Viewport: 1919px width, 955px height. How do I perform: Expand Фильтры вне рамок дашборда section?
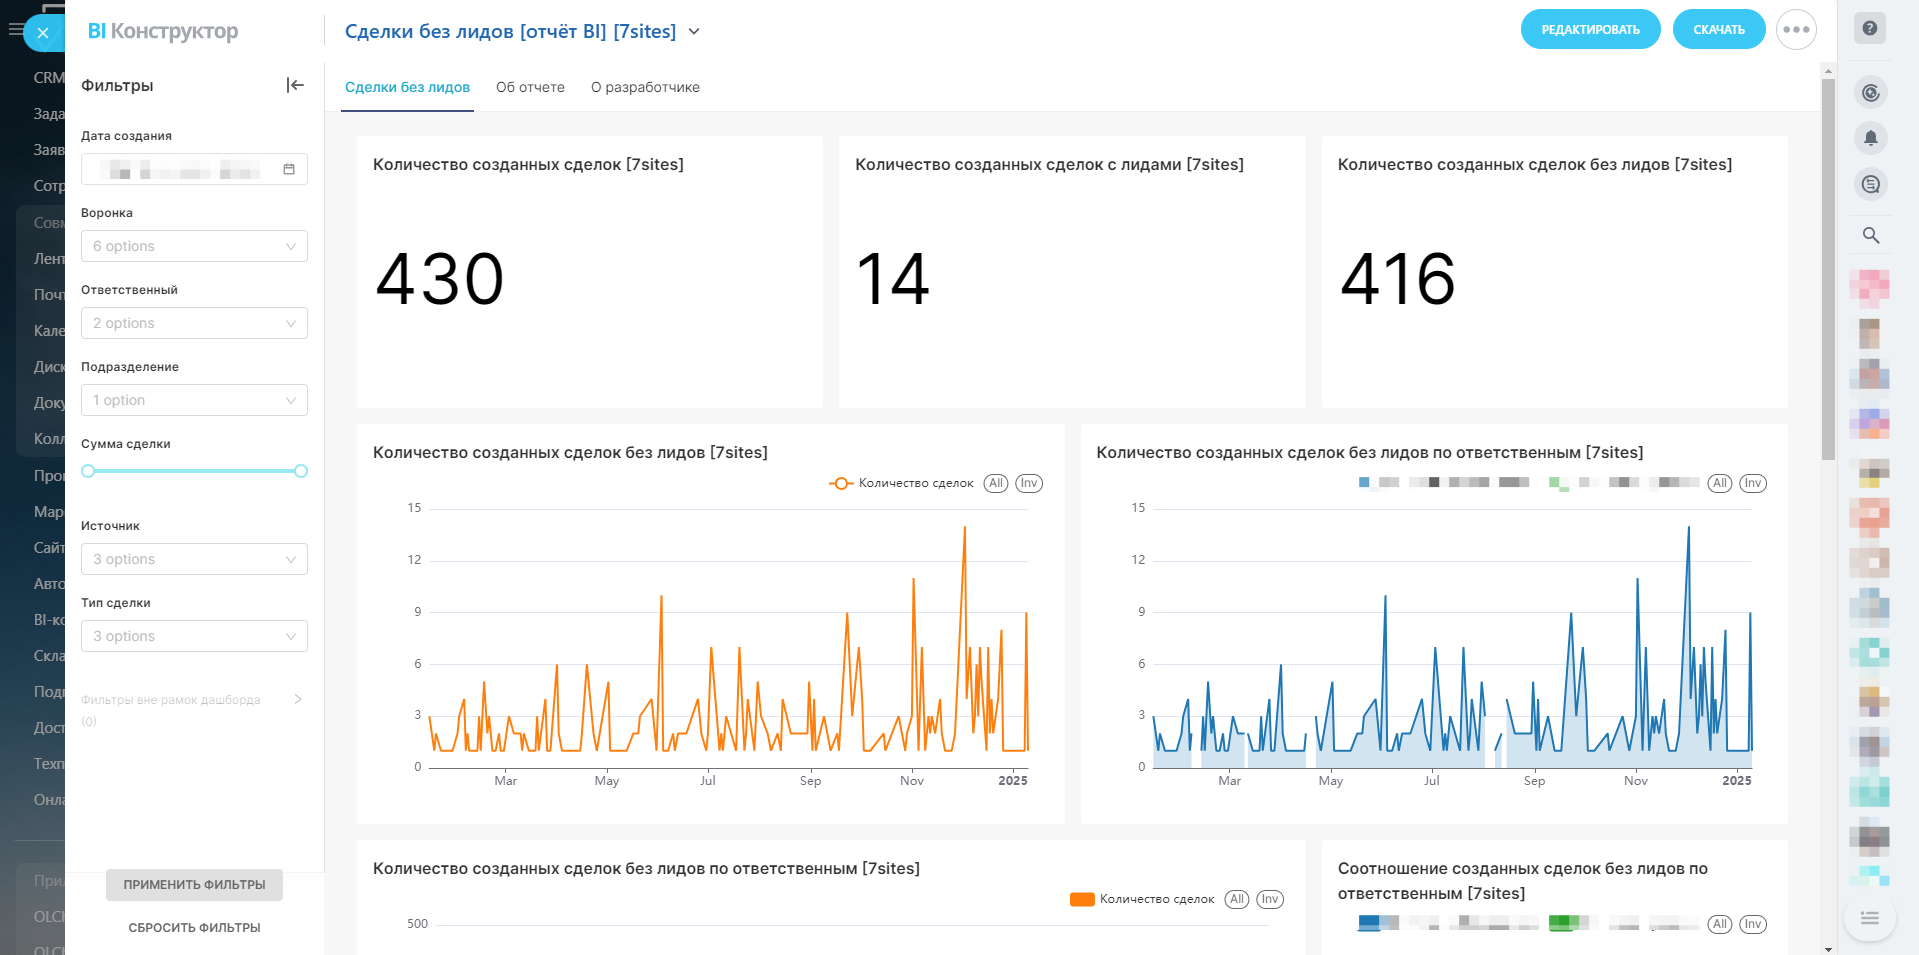(x=297, y=699)
